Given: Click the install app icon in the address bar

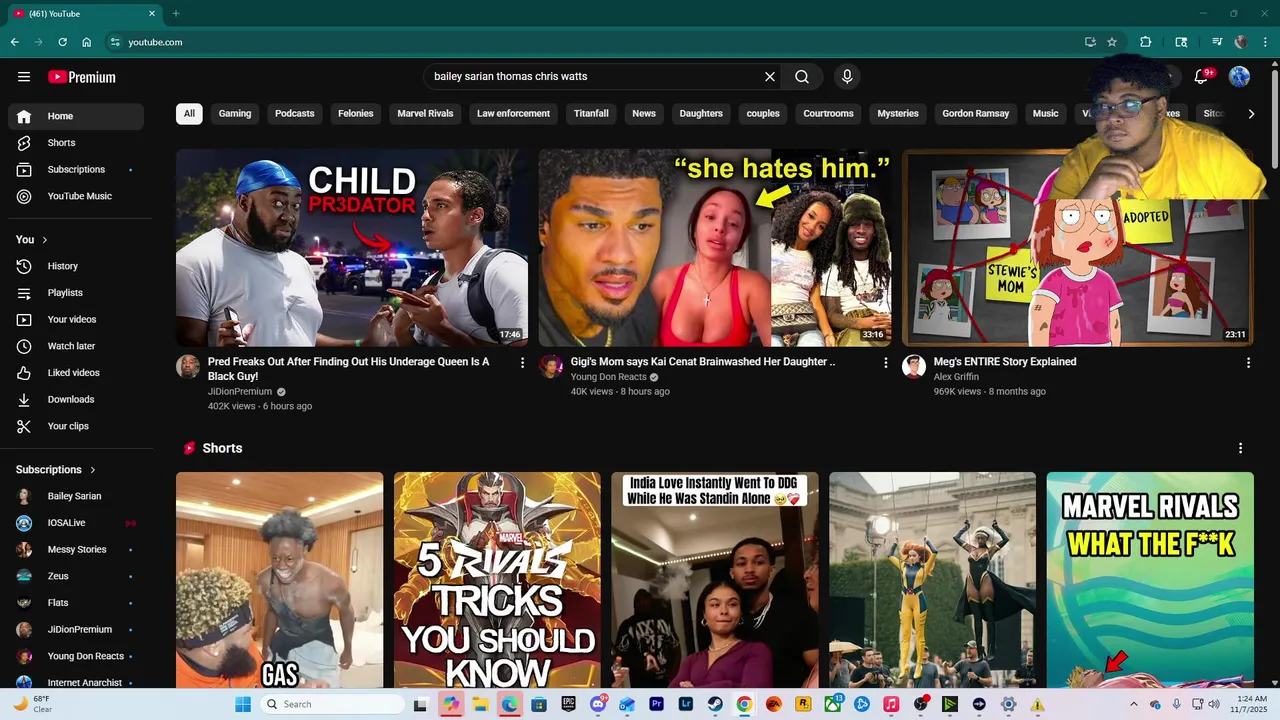Looking at the screenshot, I should [x=1090, y=42].
